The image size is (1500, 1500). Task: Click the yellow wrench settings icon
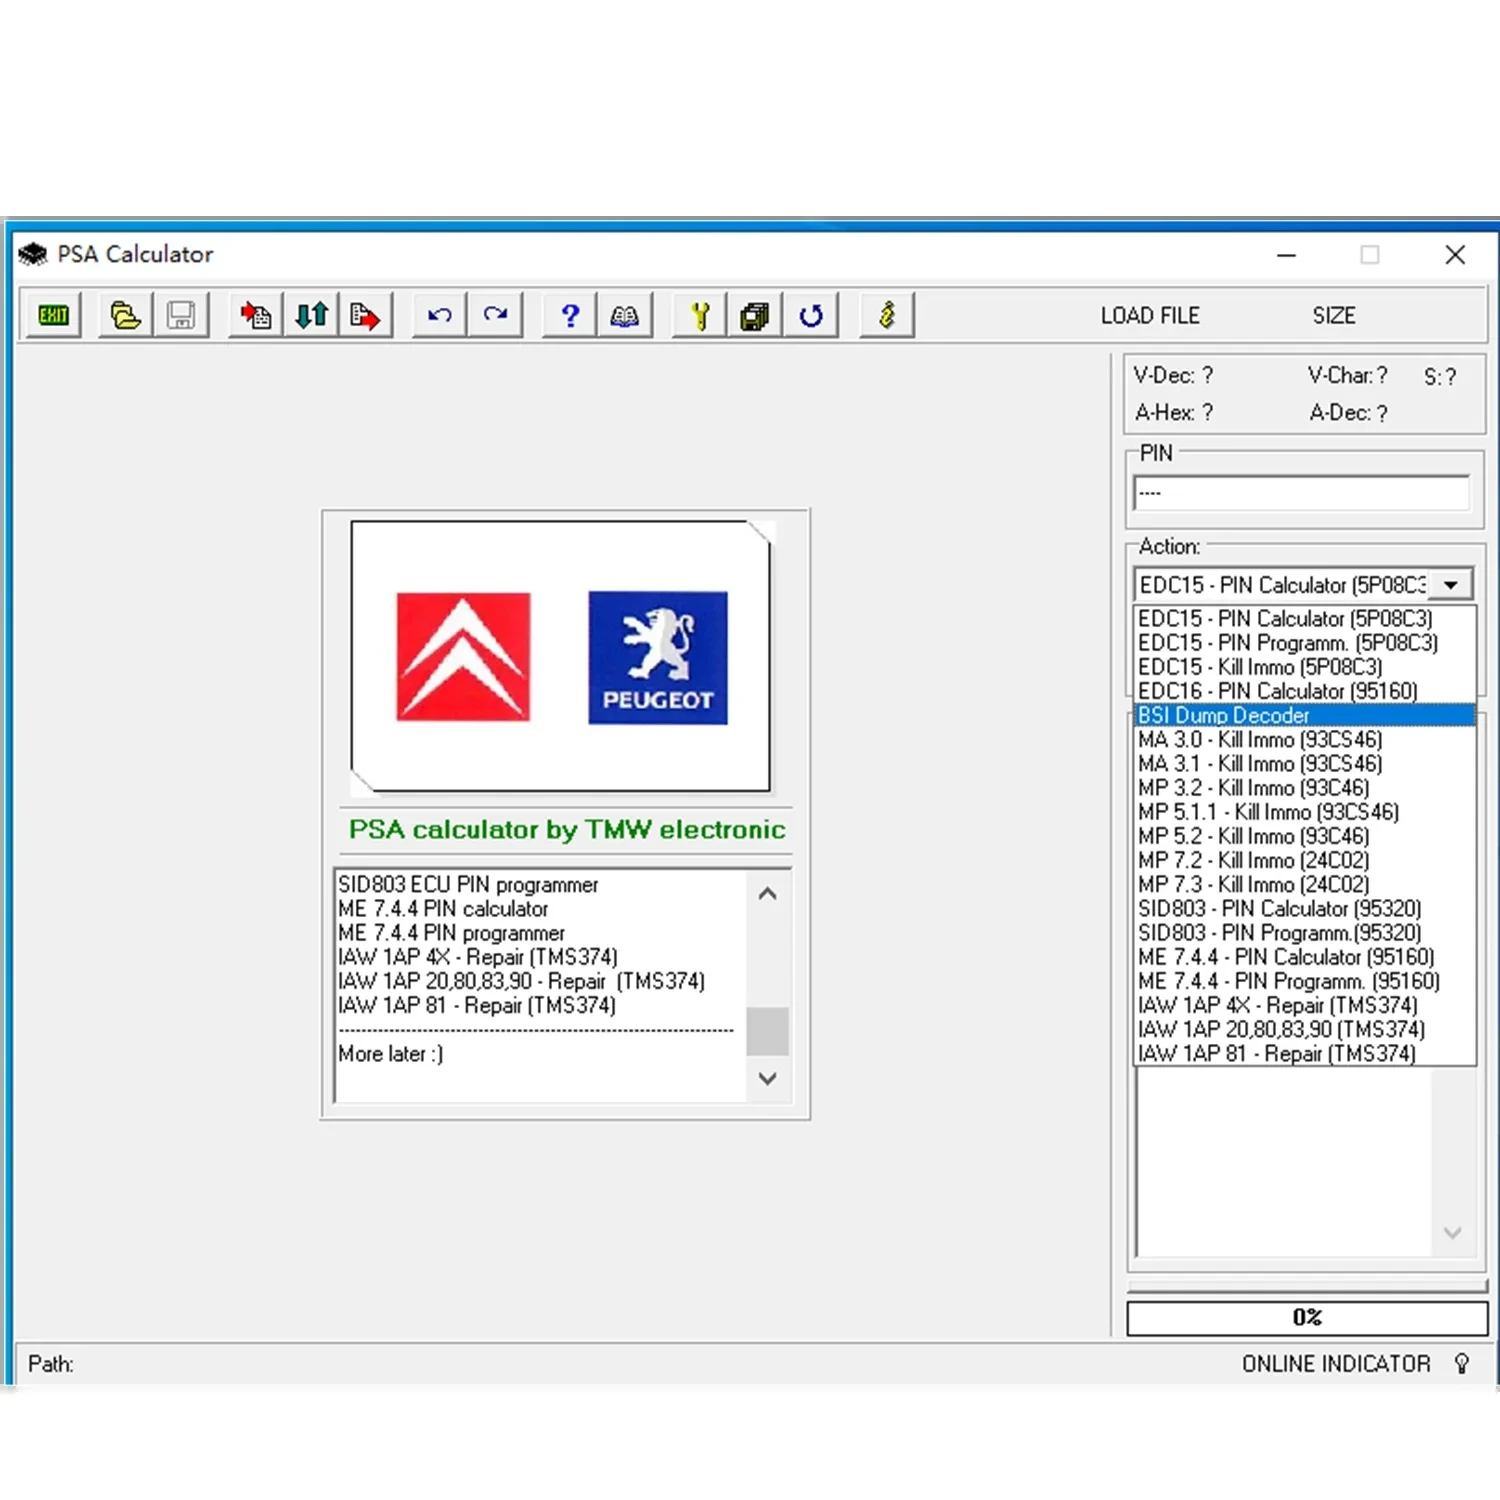(x=700, y=316)
